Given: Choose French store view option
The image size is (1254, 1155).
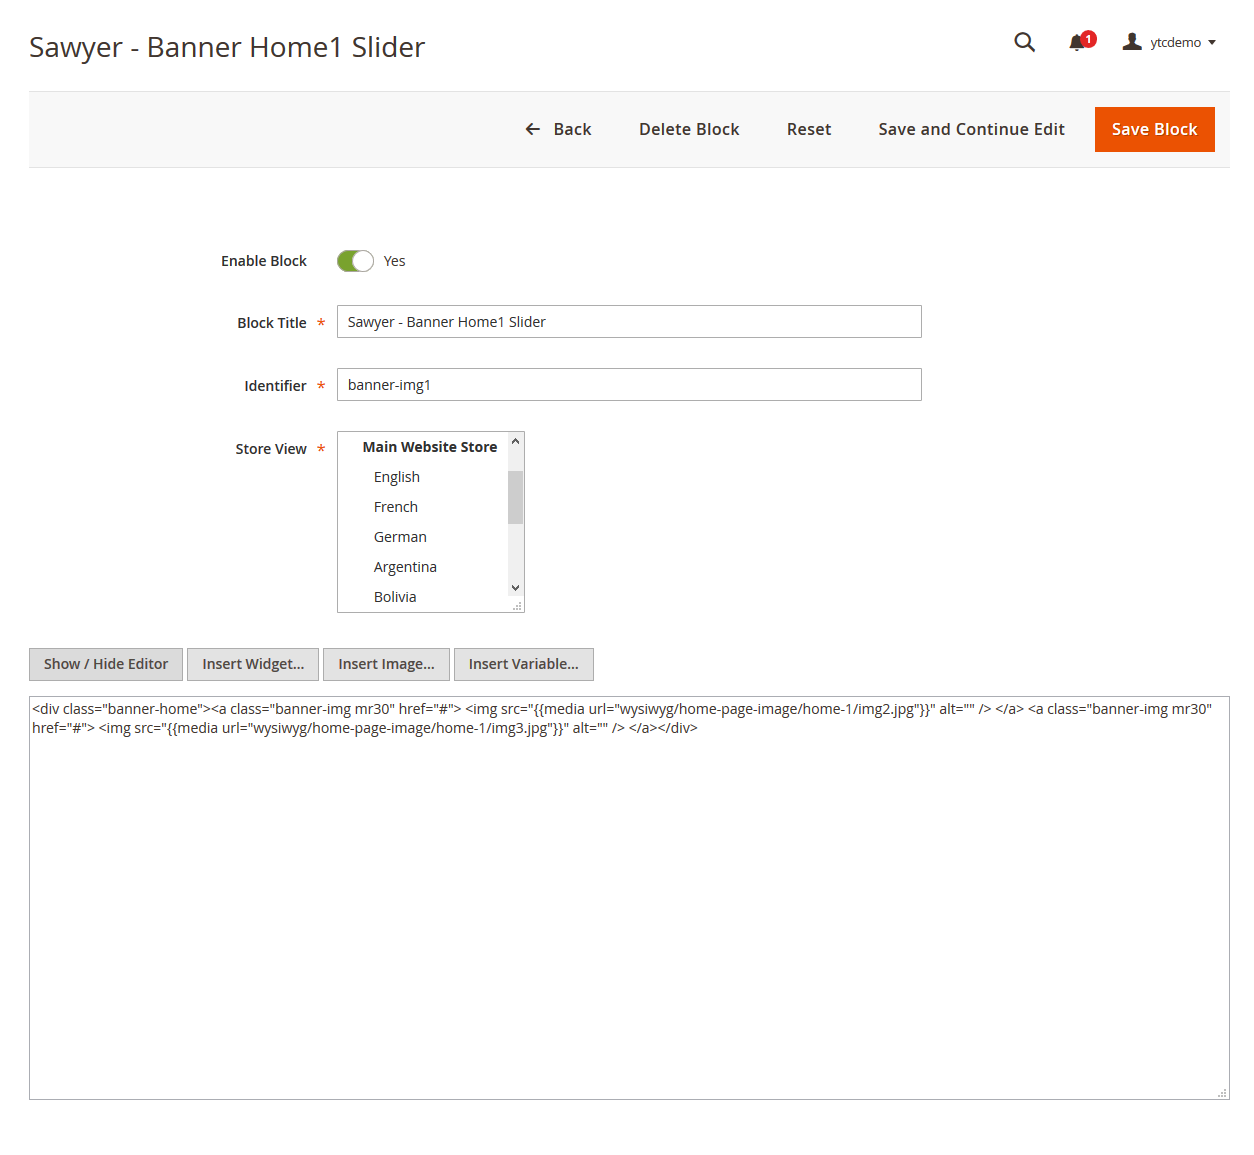Looking at the screenshot, I should (396, 507).
